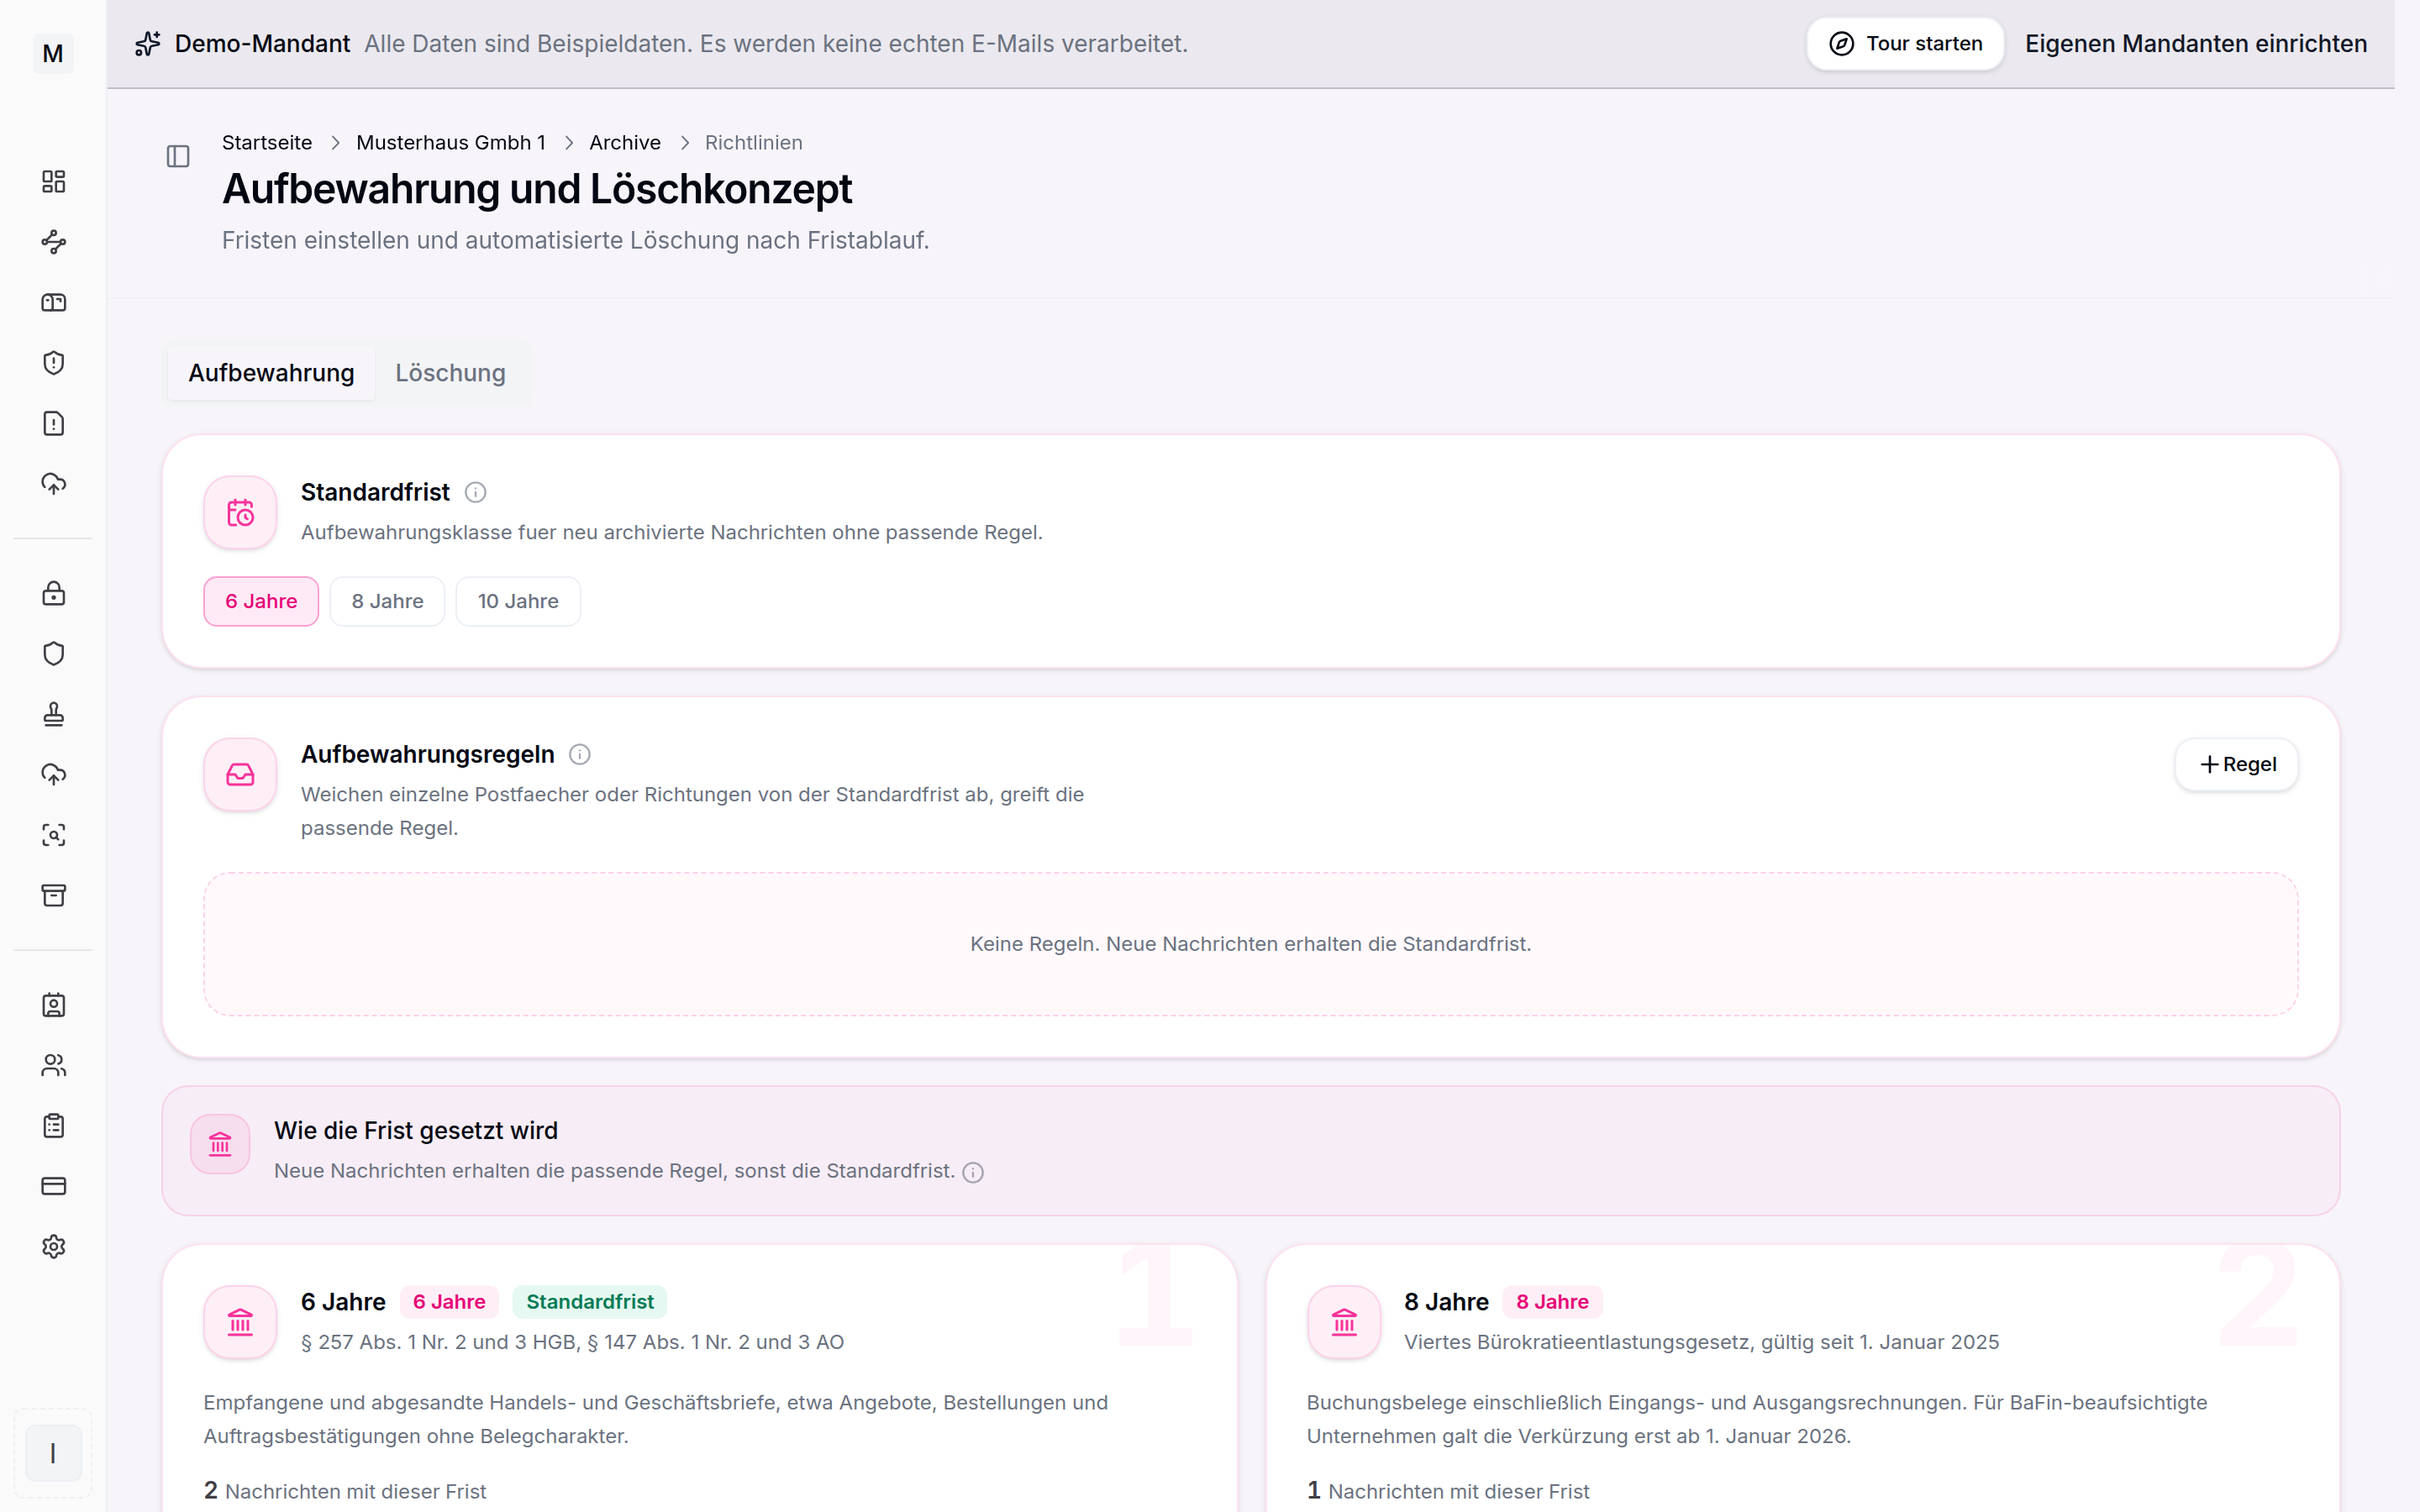The width and height of the screenshot is (2420, 1512).
Task: Open the settings gear icon in sidebar
Action: [x=53, y=1247]
